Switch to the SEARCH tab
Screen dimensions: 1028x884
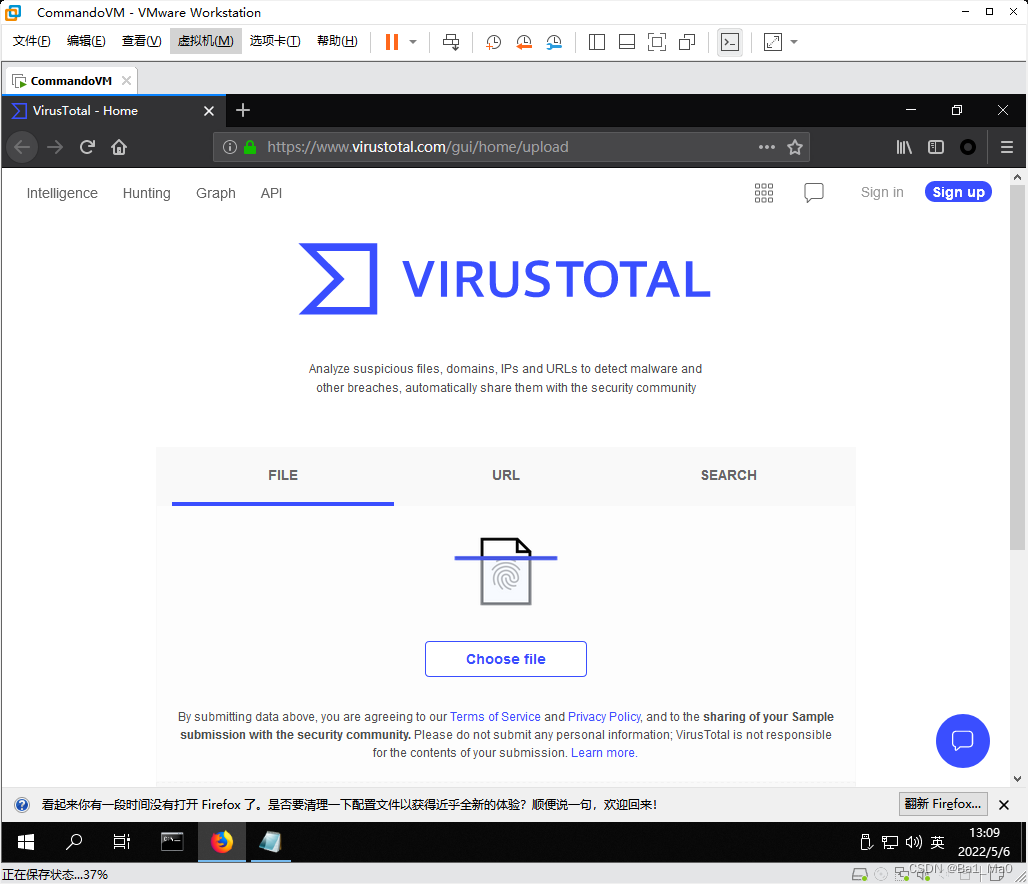728,475
